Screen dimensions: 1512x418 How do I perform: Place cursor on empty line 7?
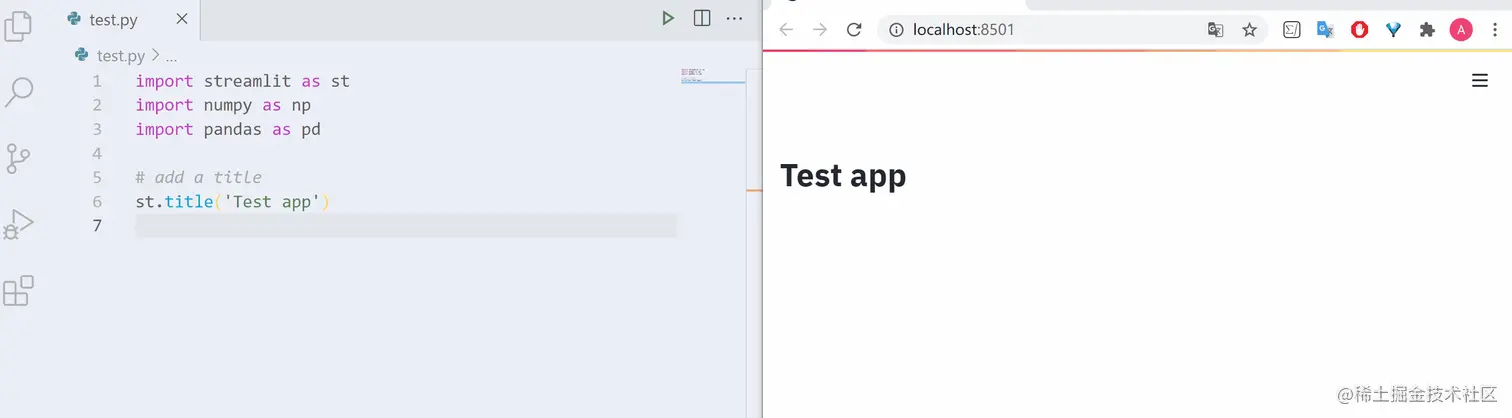(x=405, y=225)
